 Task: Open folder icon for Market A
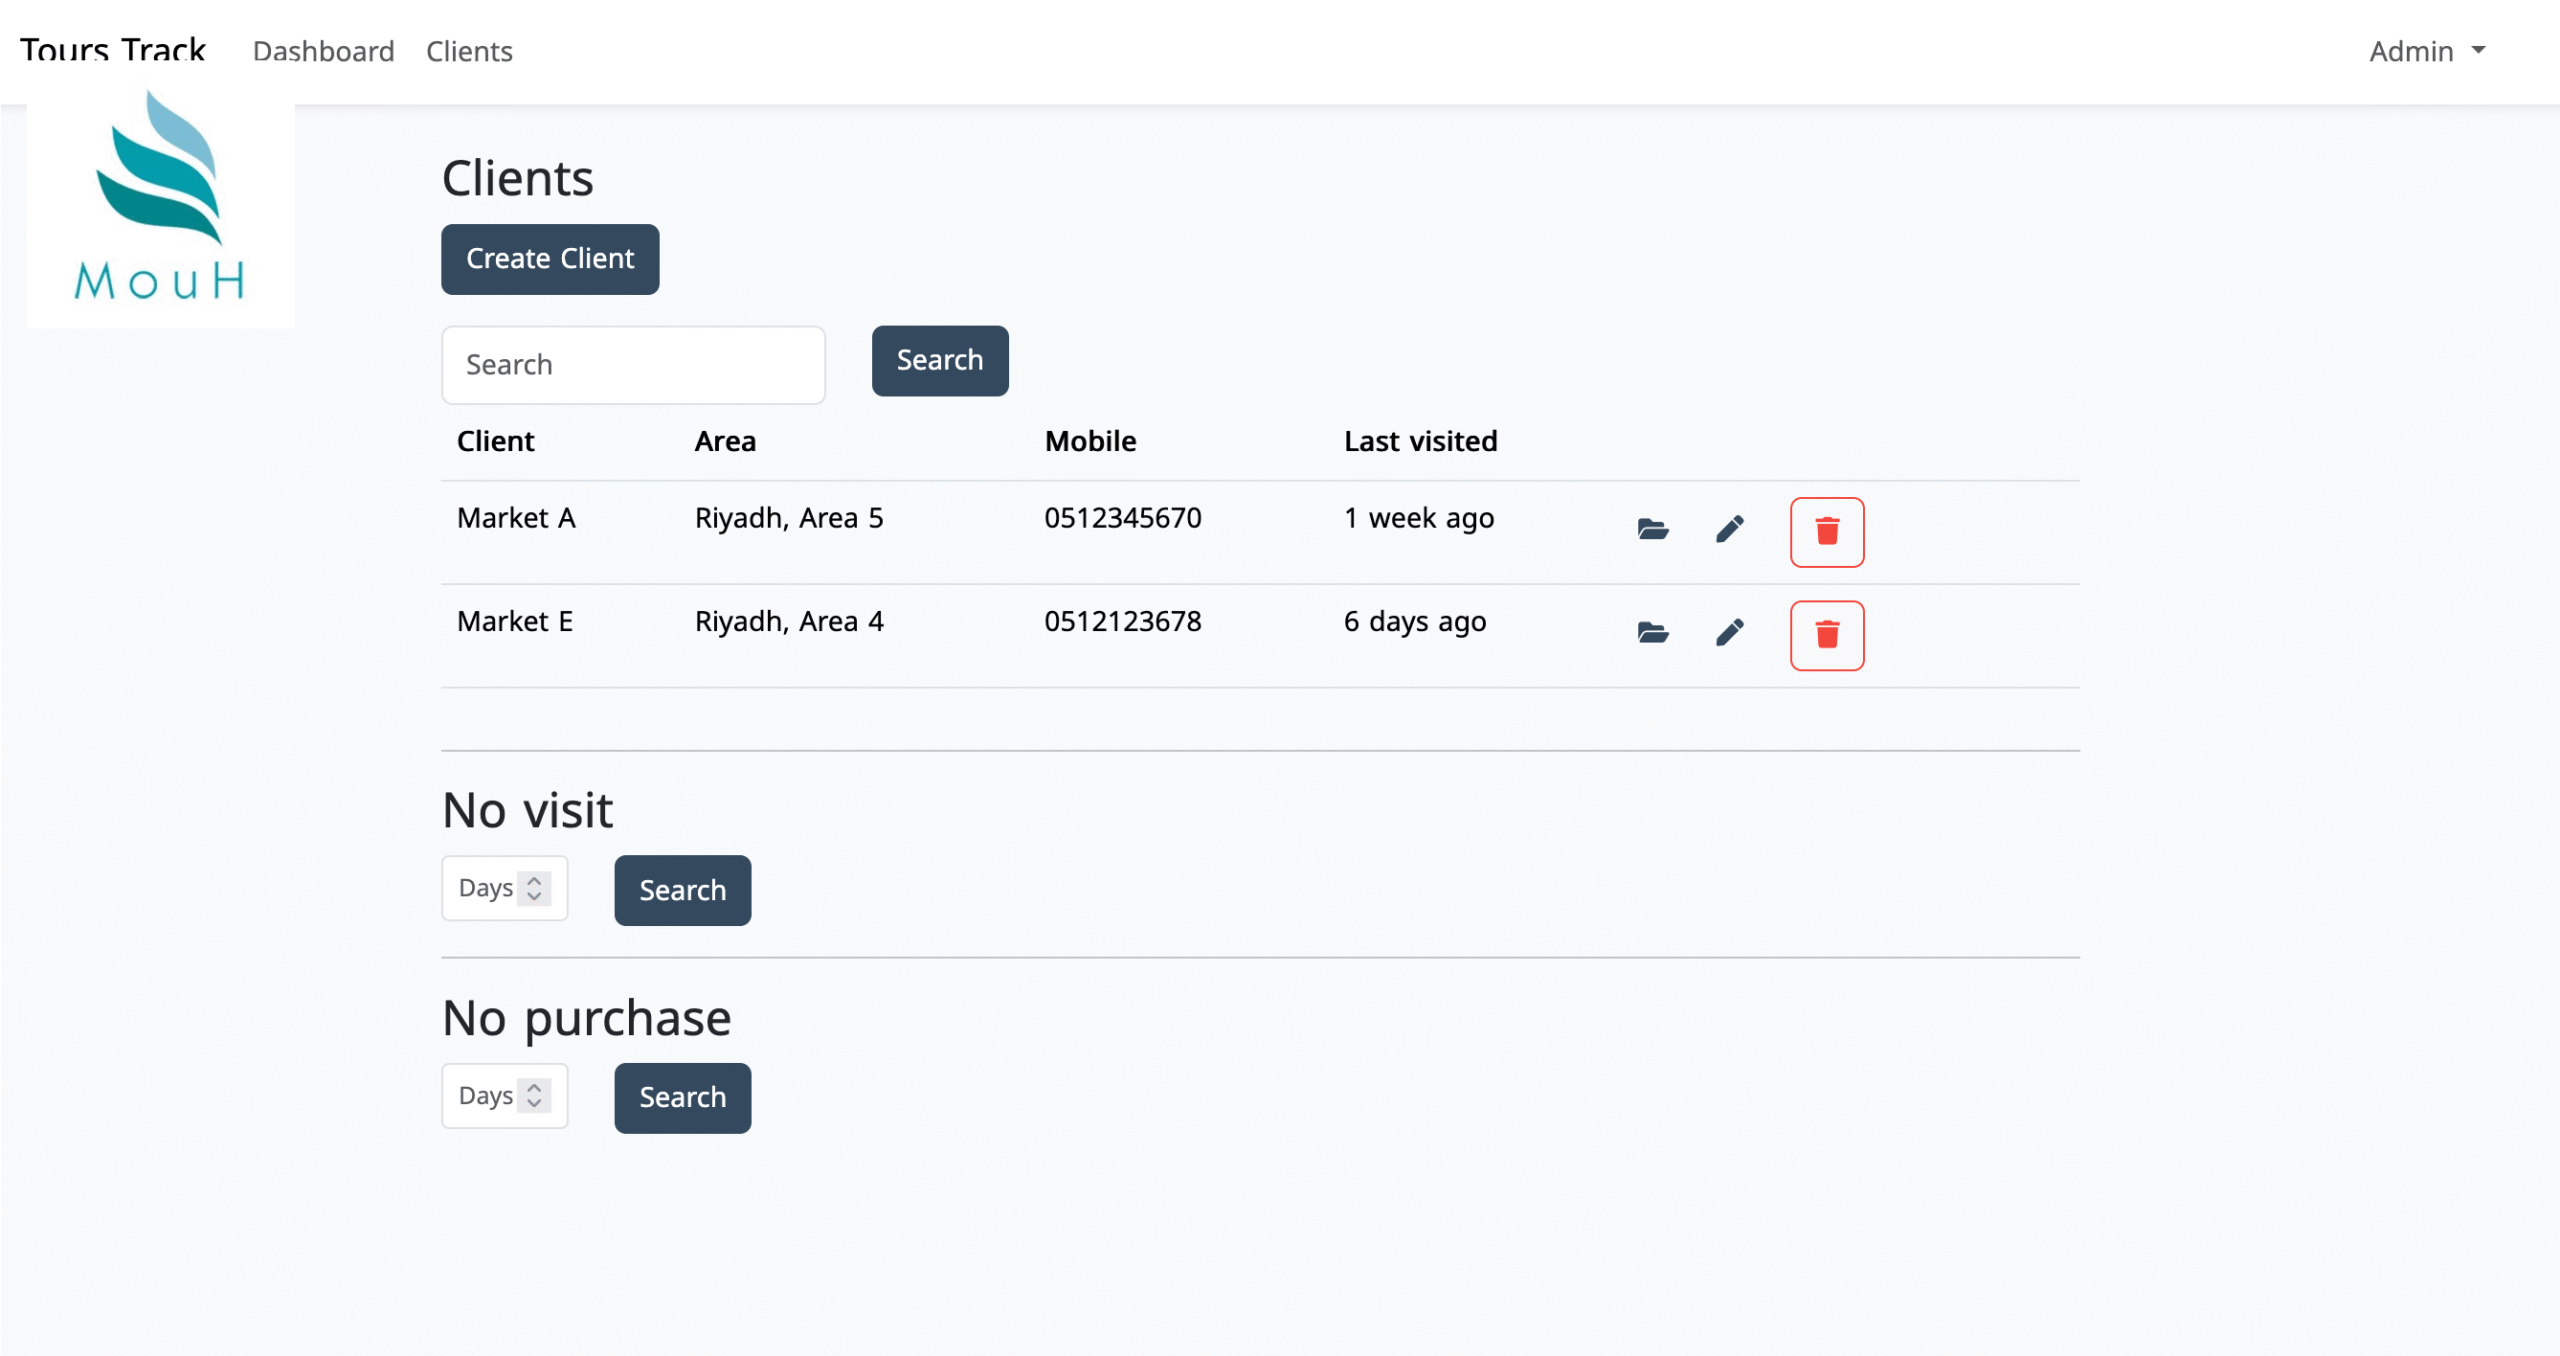[x=1653, y=529]
